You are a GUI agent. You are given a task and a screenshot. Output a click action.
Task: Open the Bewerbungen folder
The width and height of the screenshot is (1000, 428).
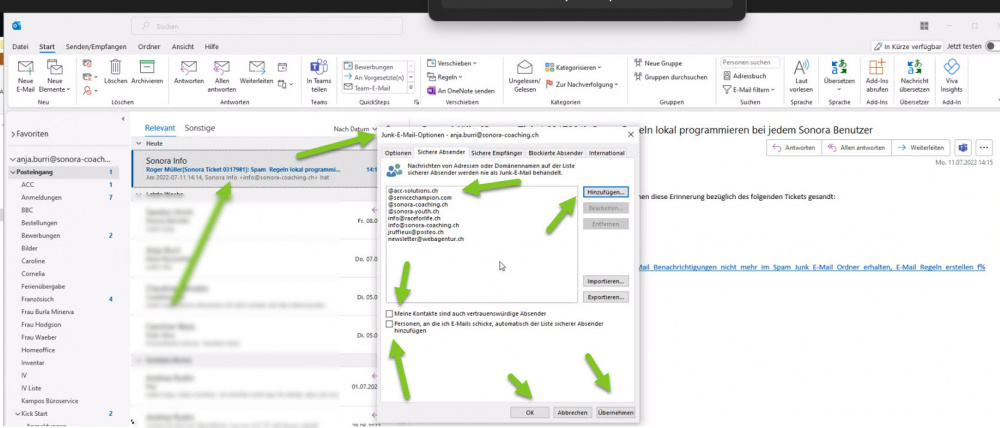[41, 235]
